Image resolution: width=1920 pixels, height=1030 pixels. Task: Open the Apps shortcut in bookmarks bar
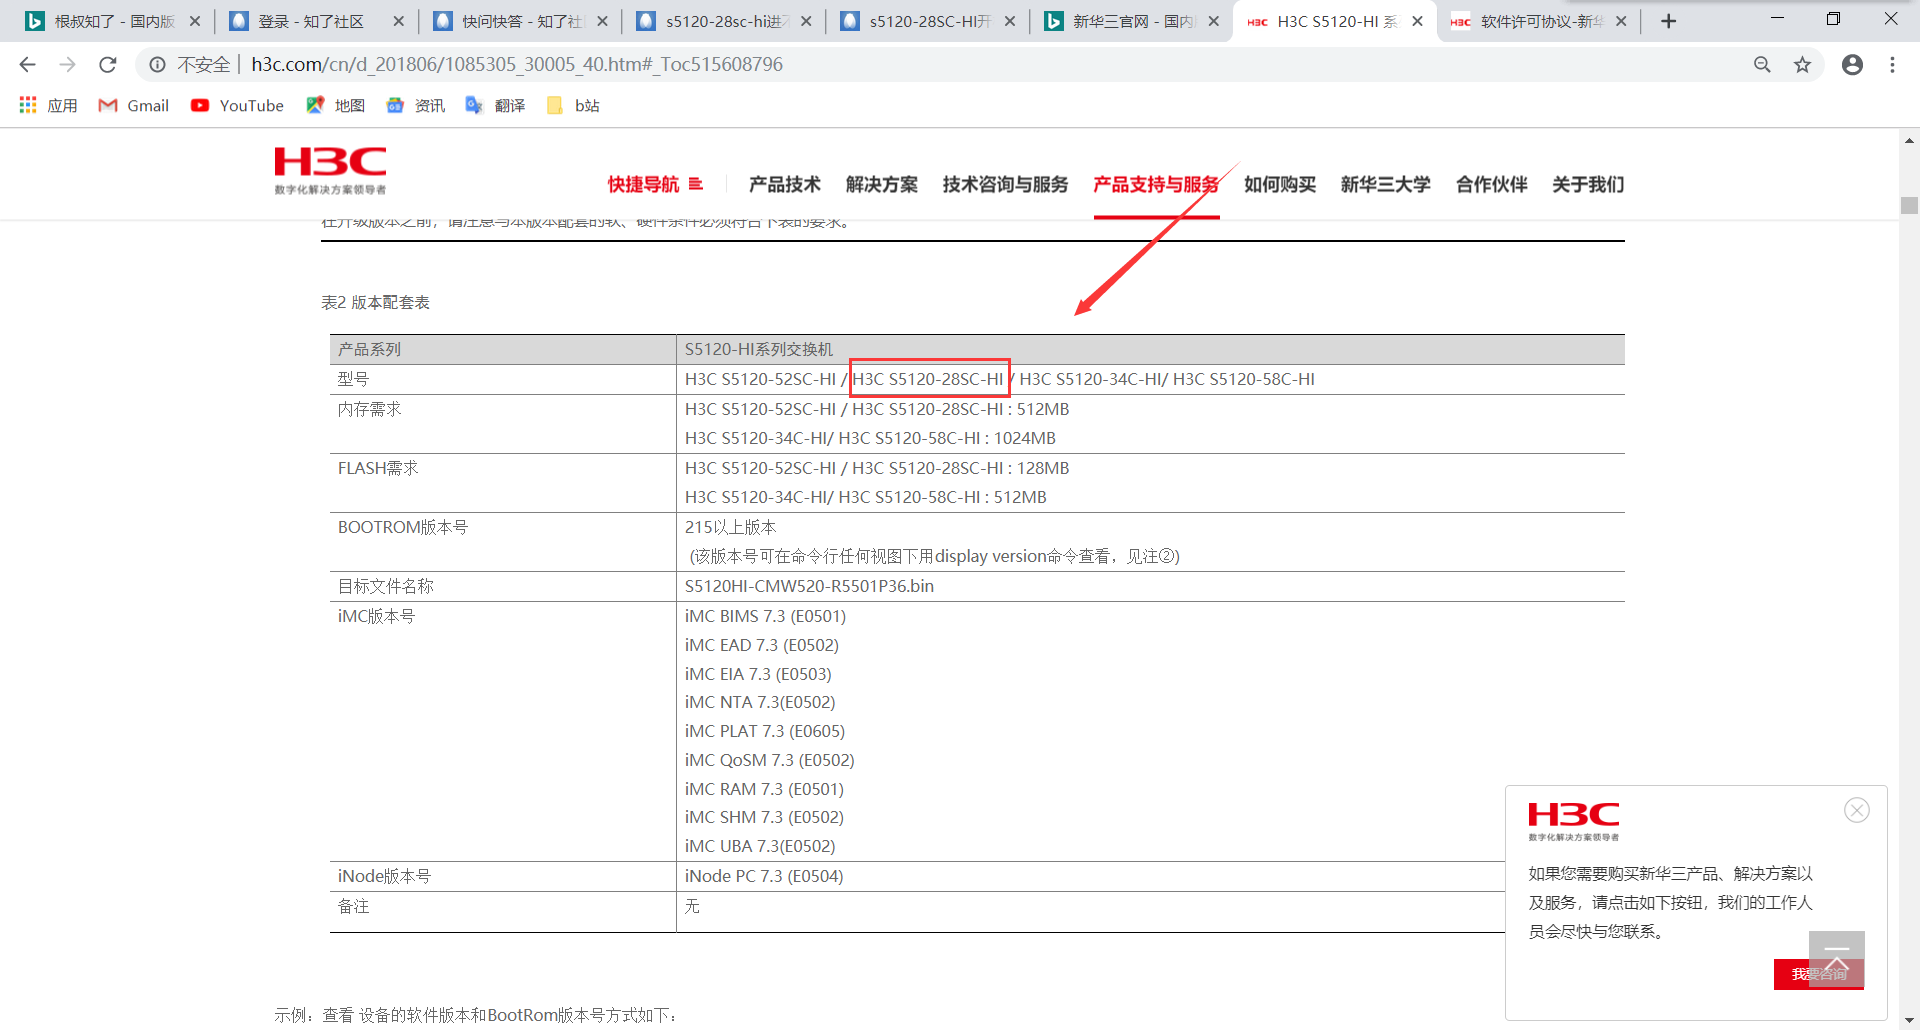click(48, 105)
